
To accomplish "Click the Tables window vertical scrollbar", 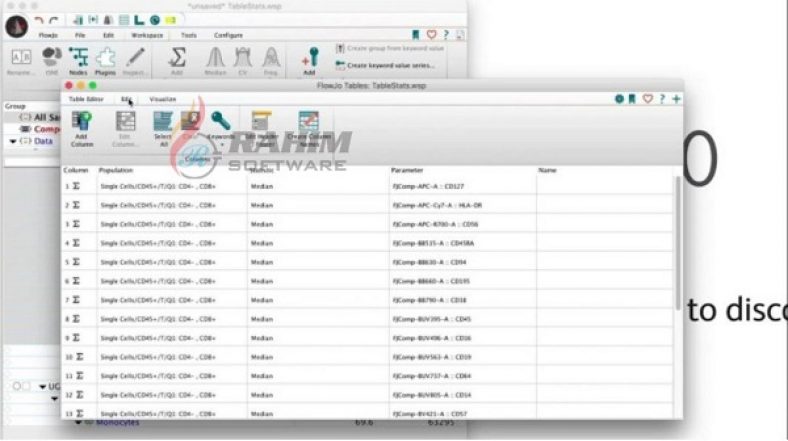I will click(677, 243).
